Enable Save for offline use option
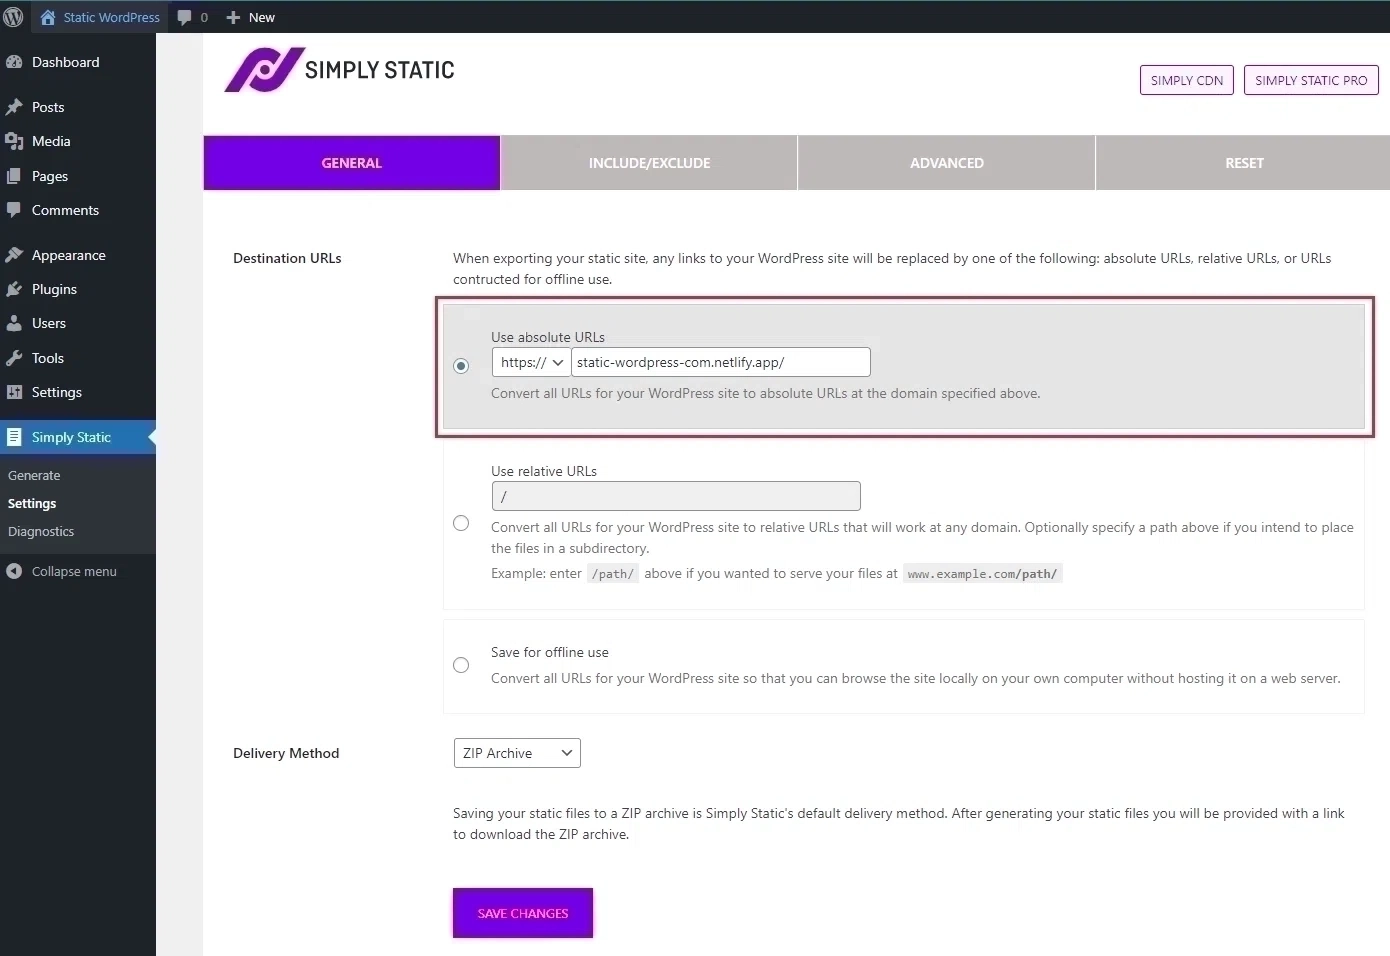Screen dimensions: 1390x956 click(461, 665)
